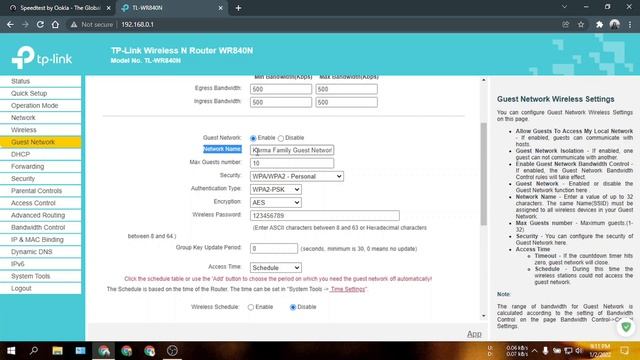Open the Encryption AES dropdown
Screen dimensions: 640x360
(x=276, y=202)
